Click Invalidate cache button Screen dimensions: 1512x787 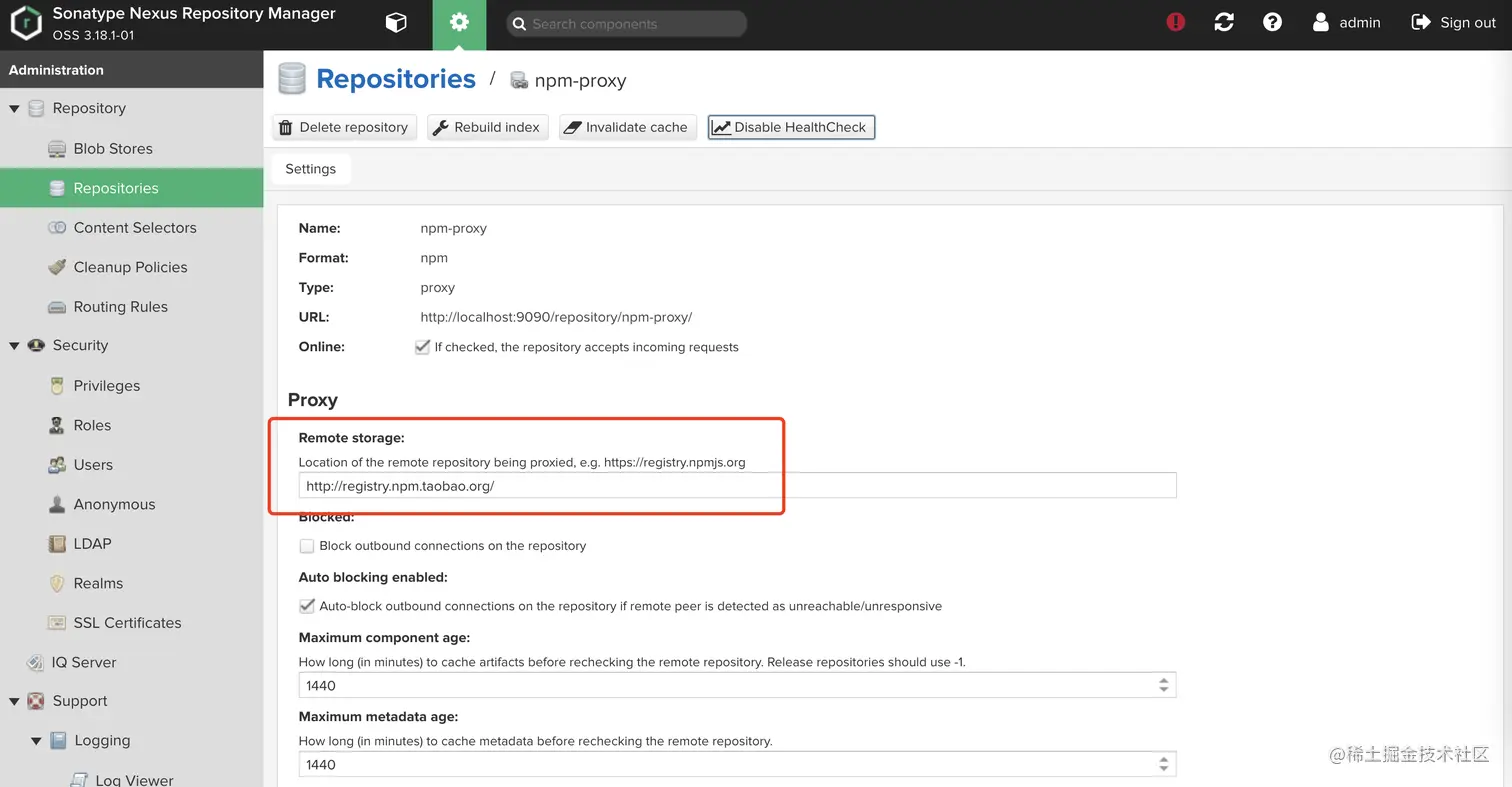627,127
